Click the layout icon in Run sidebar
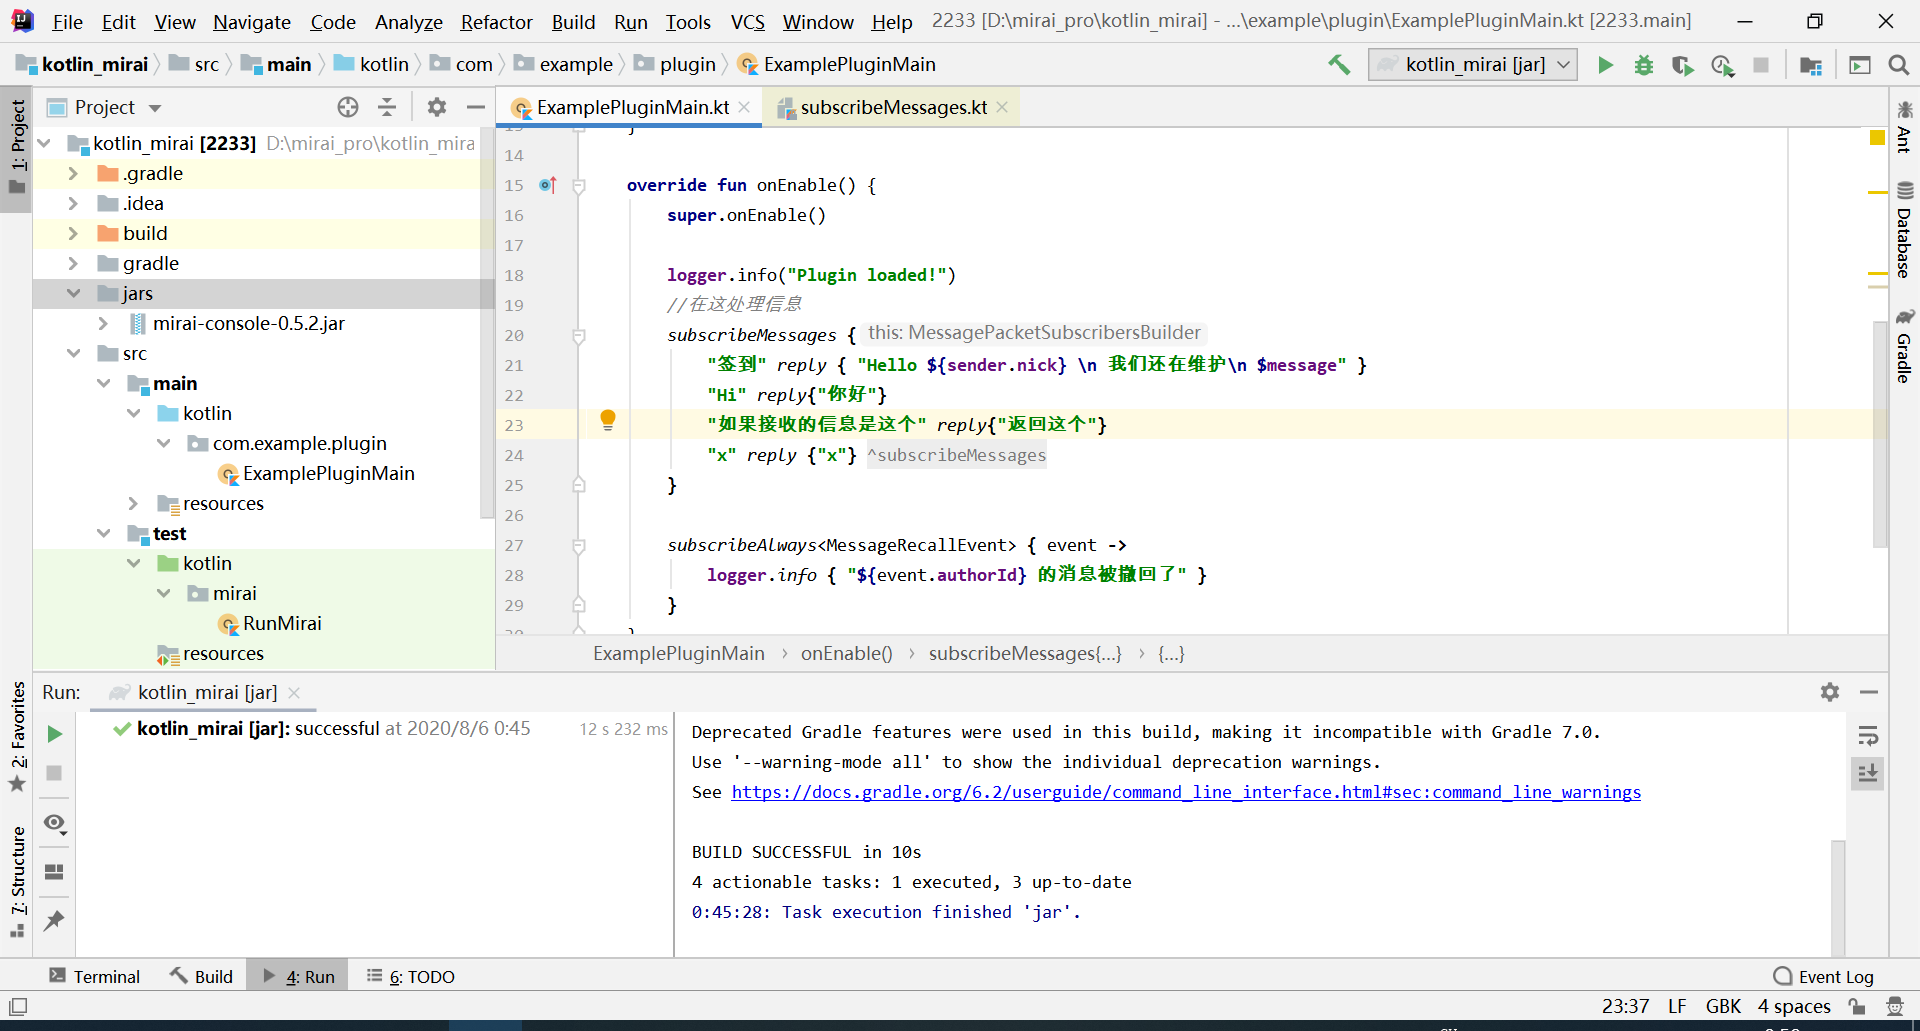The width and height of the screenshot is (1920, 1031). coord(55,872)
